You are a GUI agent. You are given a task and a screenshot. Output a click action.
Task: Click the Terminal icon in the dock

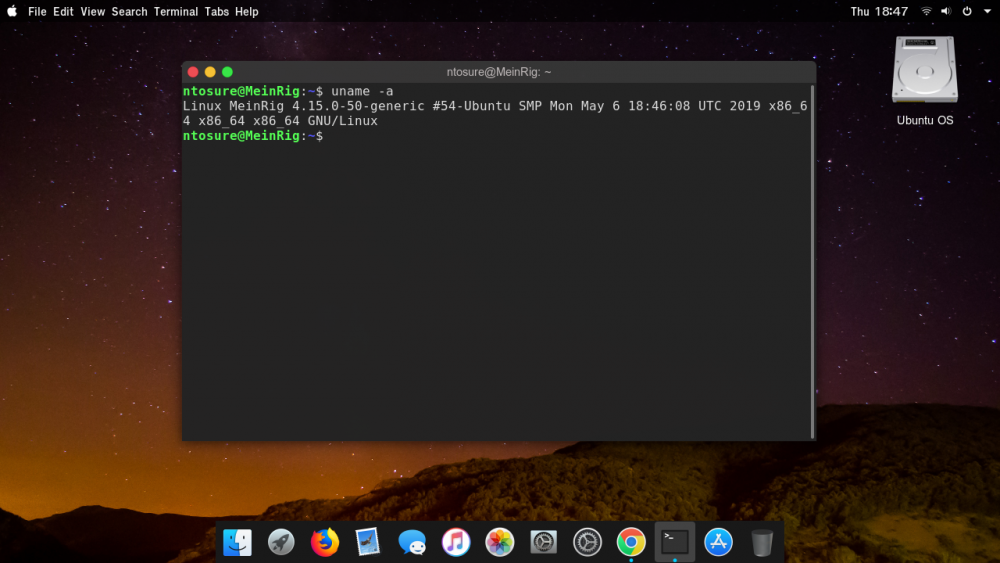click(x=675, y=542)
